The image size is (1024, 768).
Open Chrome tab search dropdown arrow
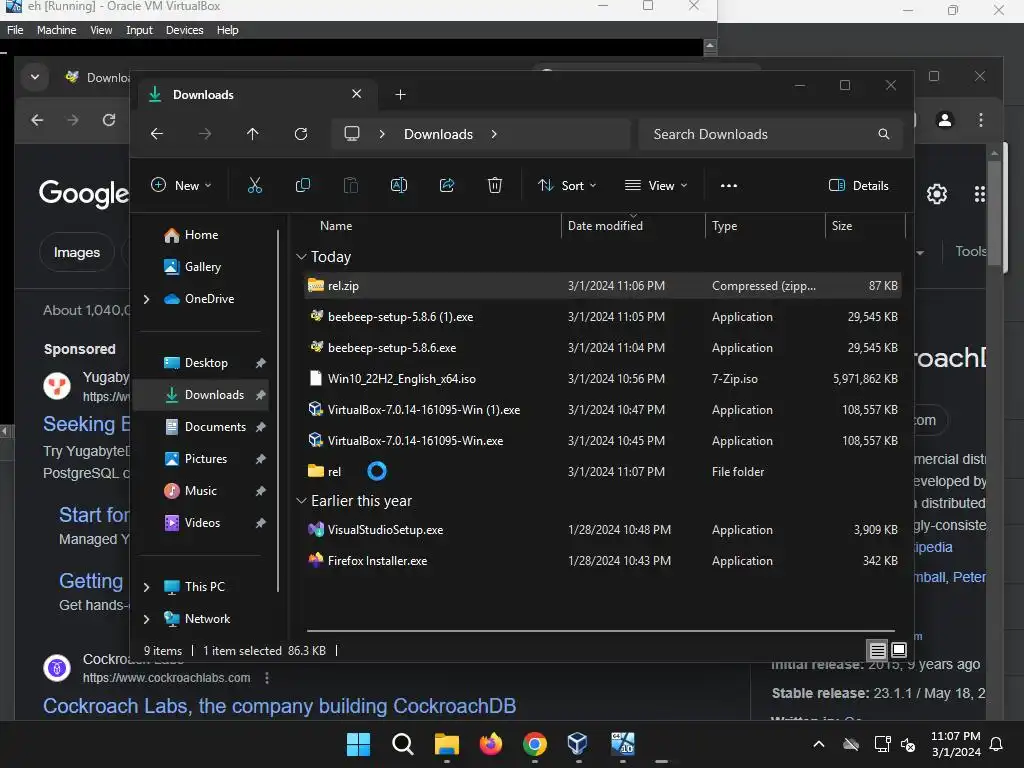(35, 77)
